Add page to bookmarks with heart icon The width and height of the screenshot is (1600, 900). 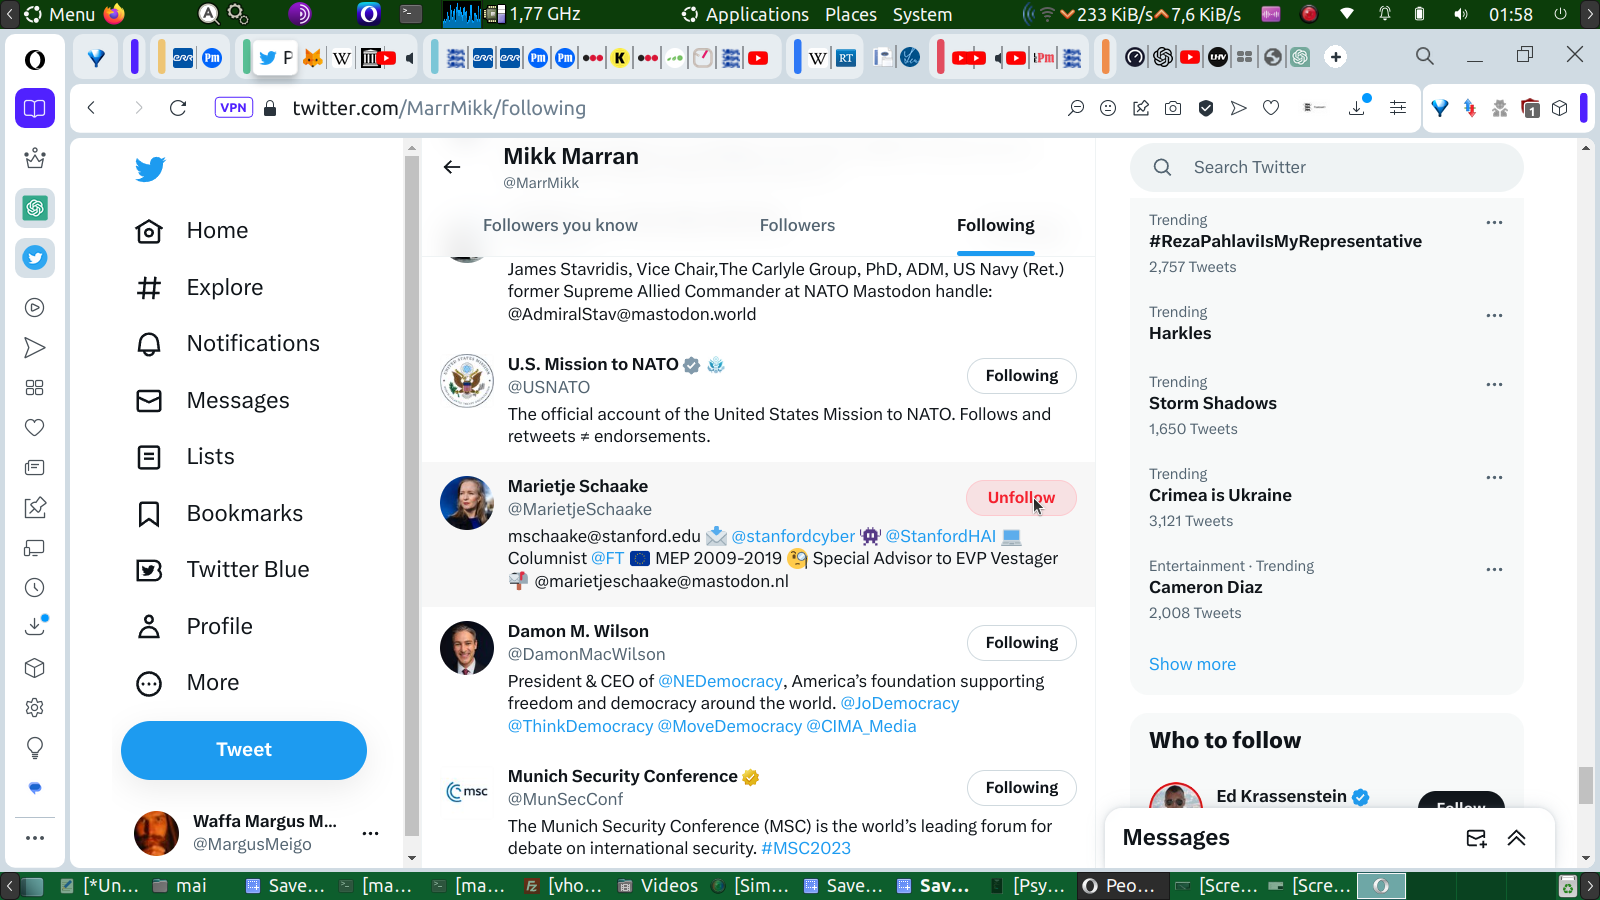pos(1271,108)
